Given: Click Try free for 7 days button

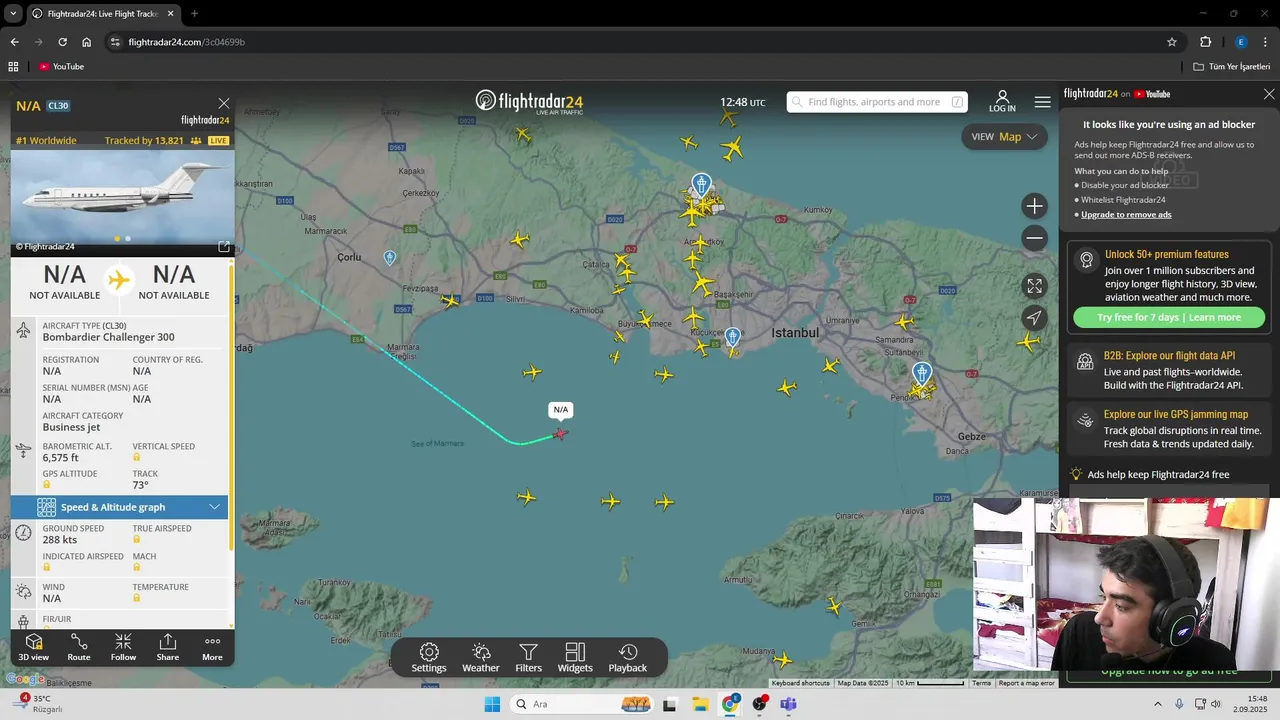Looking at the screenshot, I should coord(1169,317).
